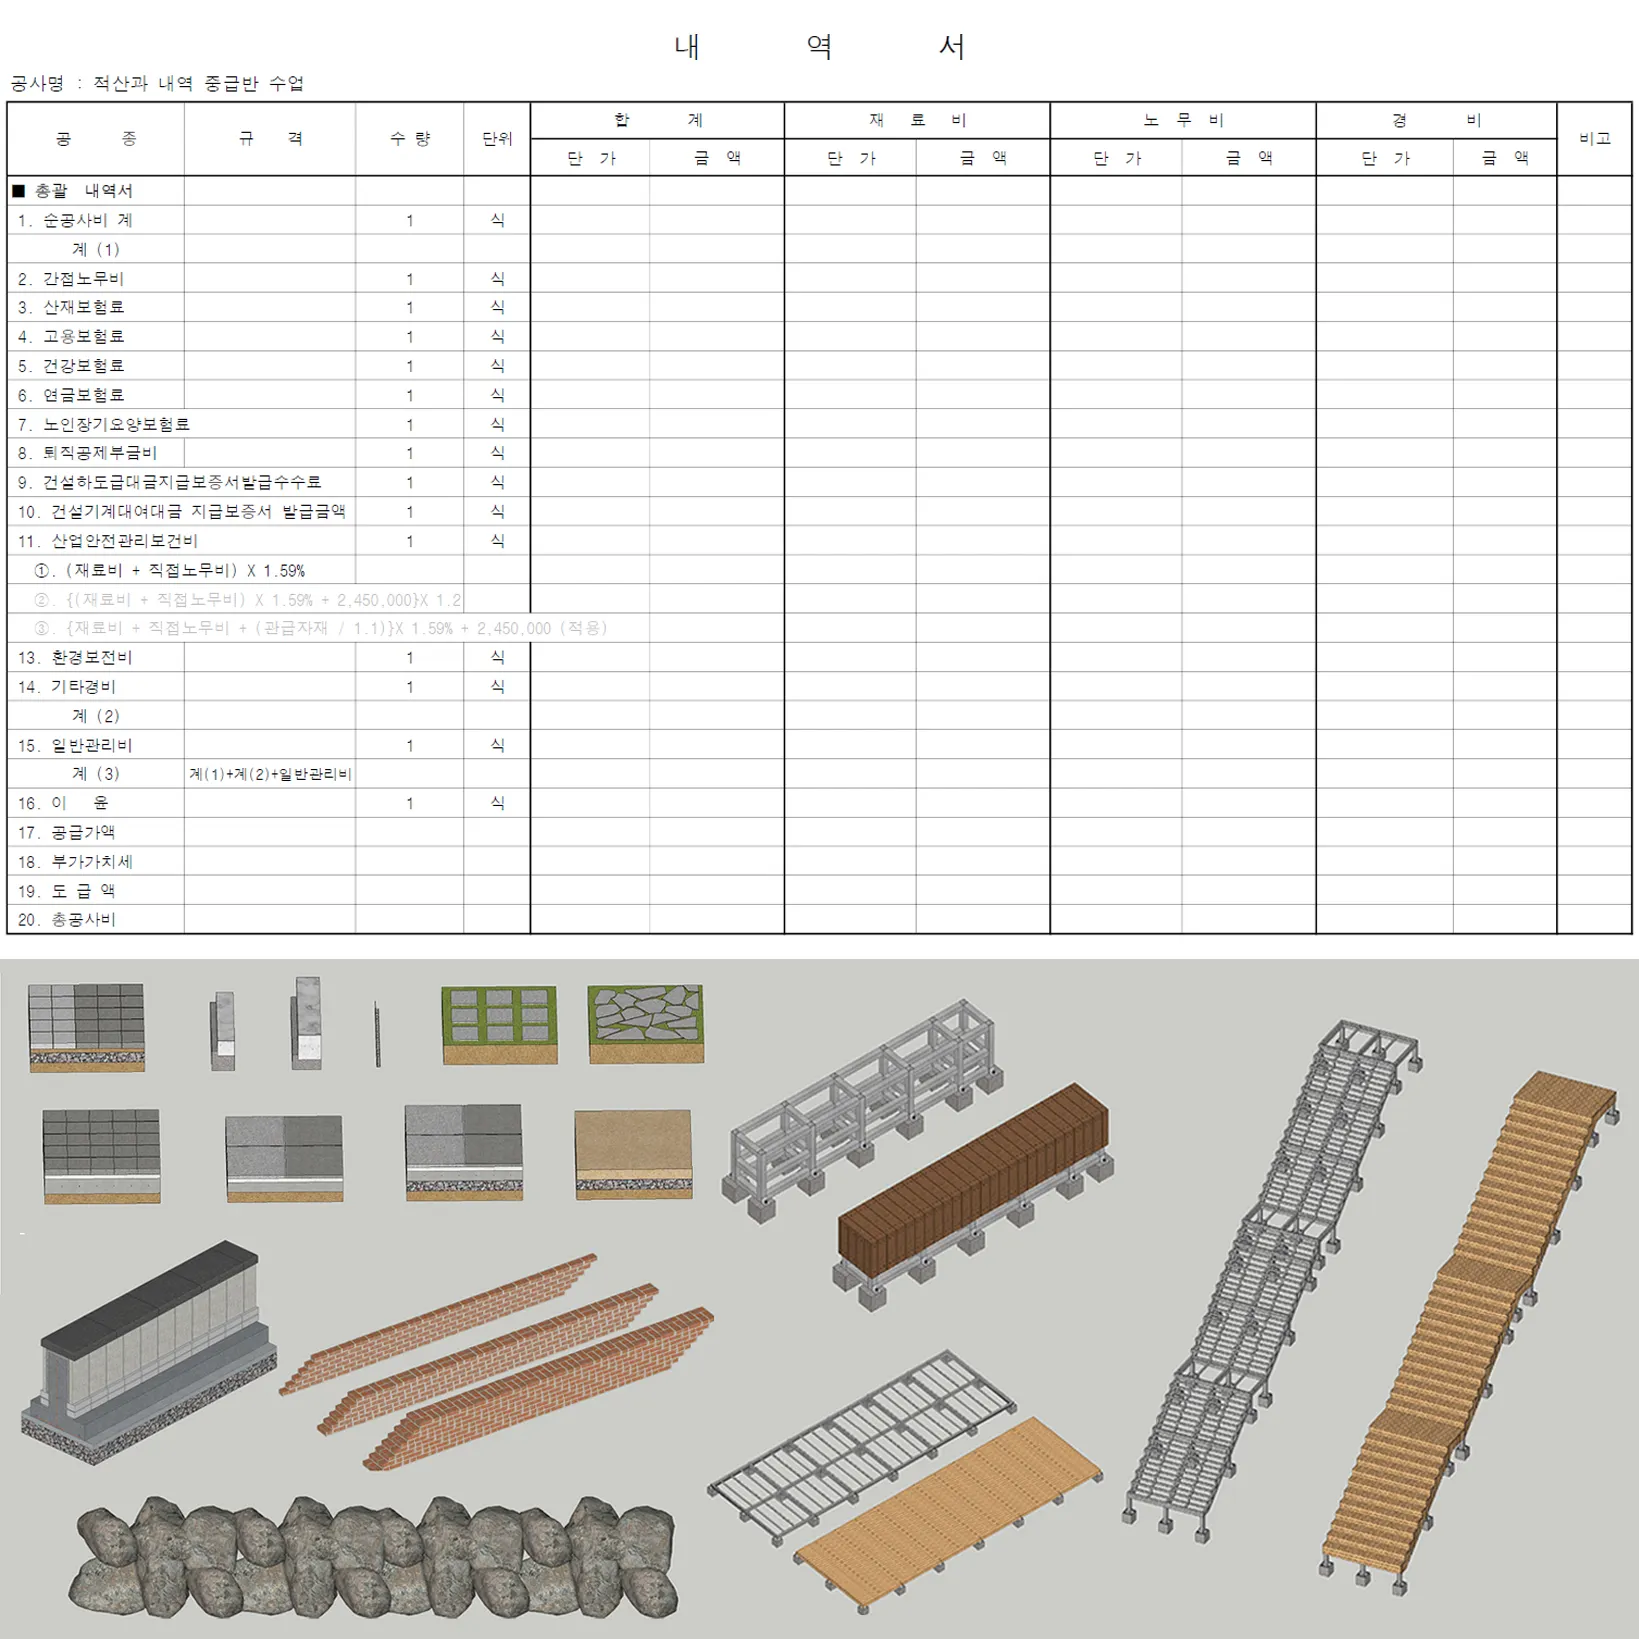Click the '규 격' column header

tap(270, 139)
